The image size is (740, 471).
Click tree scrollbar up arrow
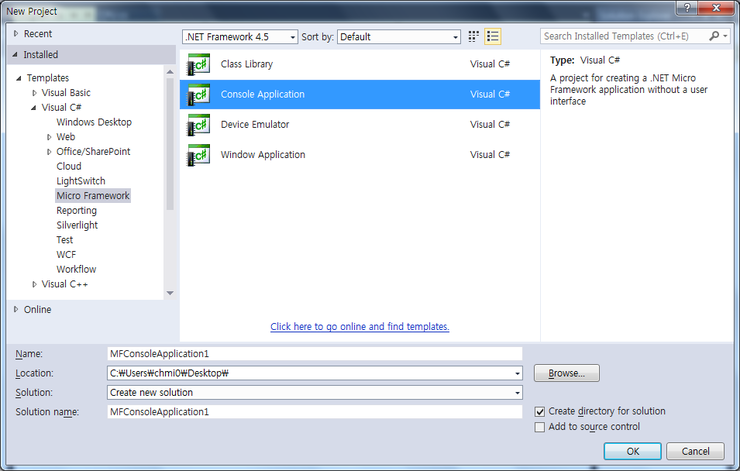[170, 72]
